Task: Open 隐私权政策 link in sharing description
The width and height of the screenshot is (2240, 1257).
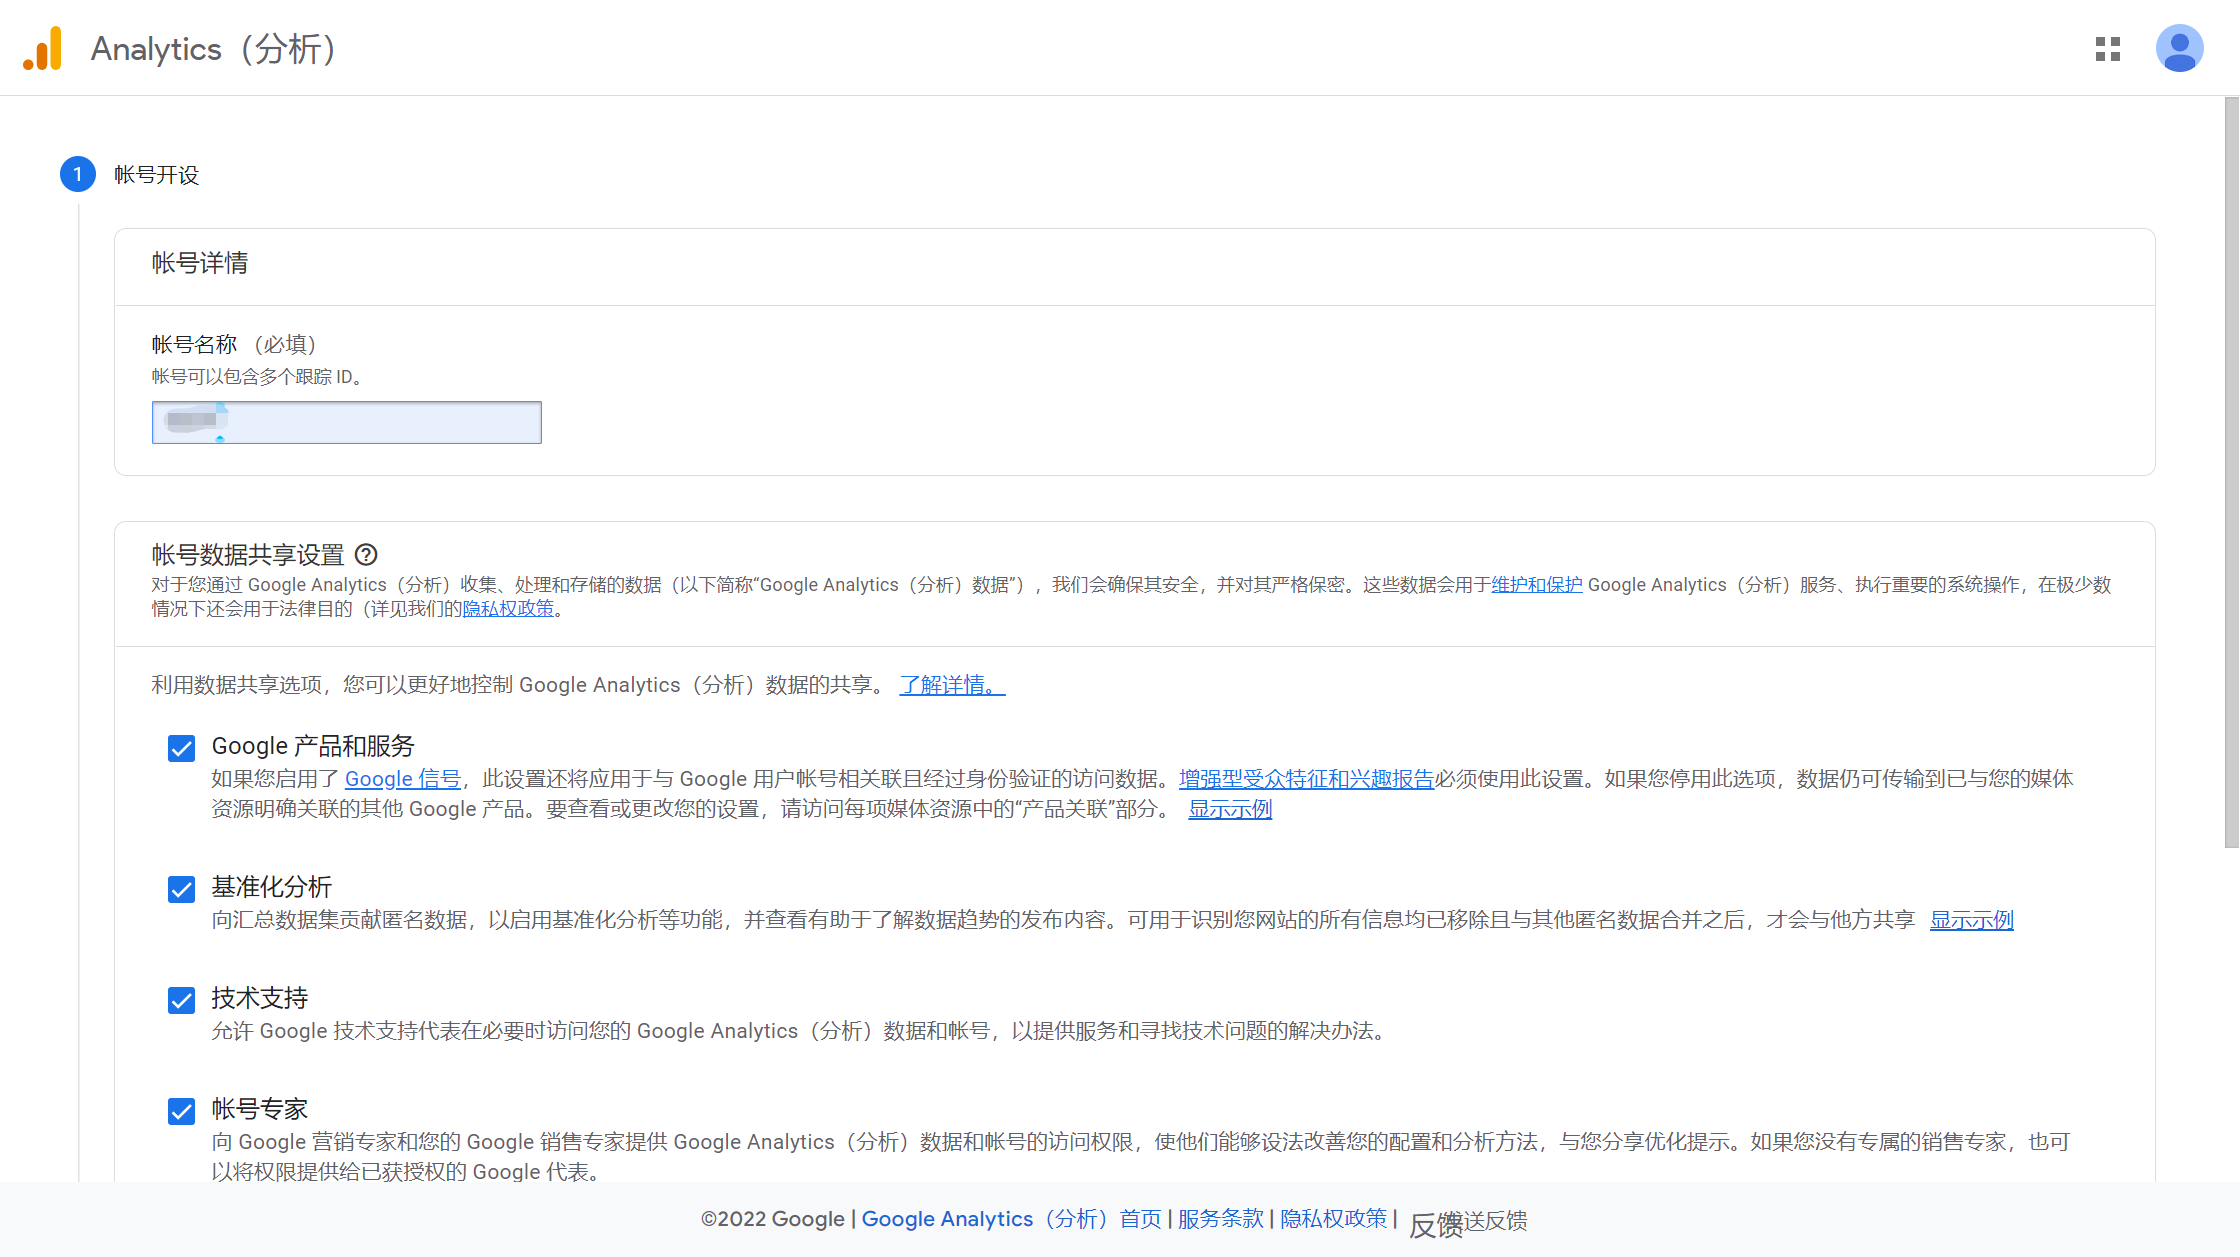Action: [x=508, y=609]
